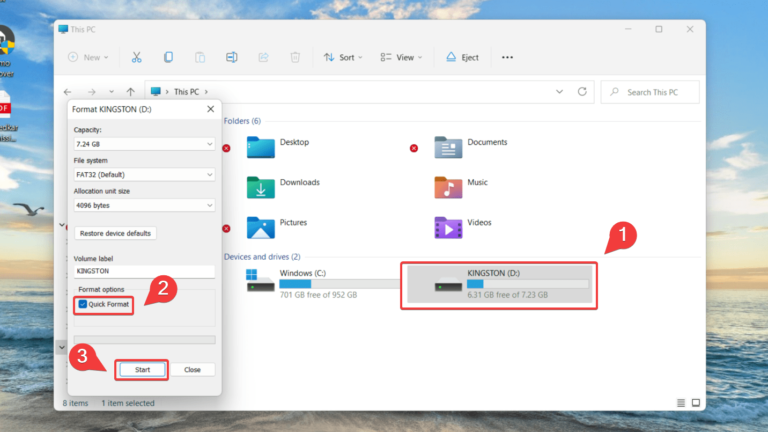Click Restore device defaults button
The image size is (768, 432).
point(115,233)
